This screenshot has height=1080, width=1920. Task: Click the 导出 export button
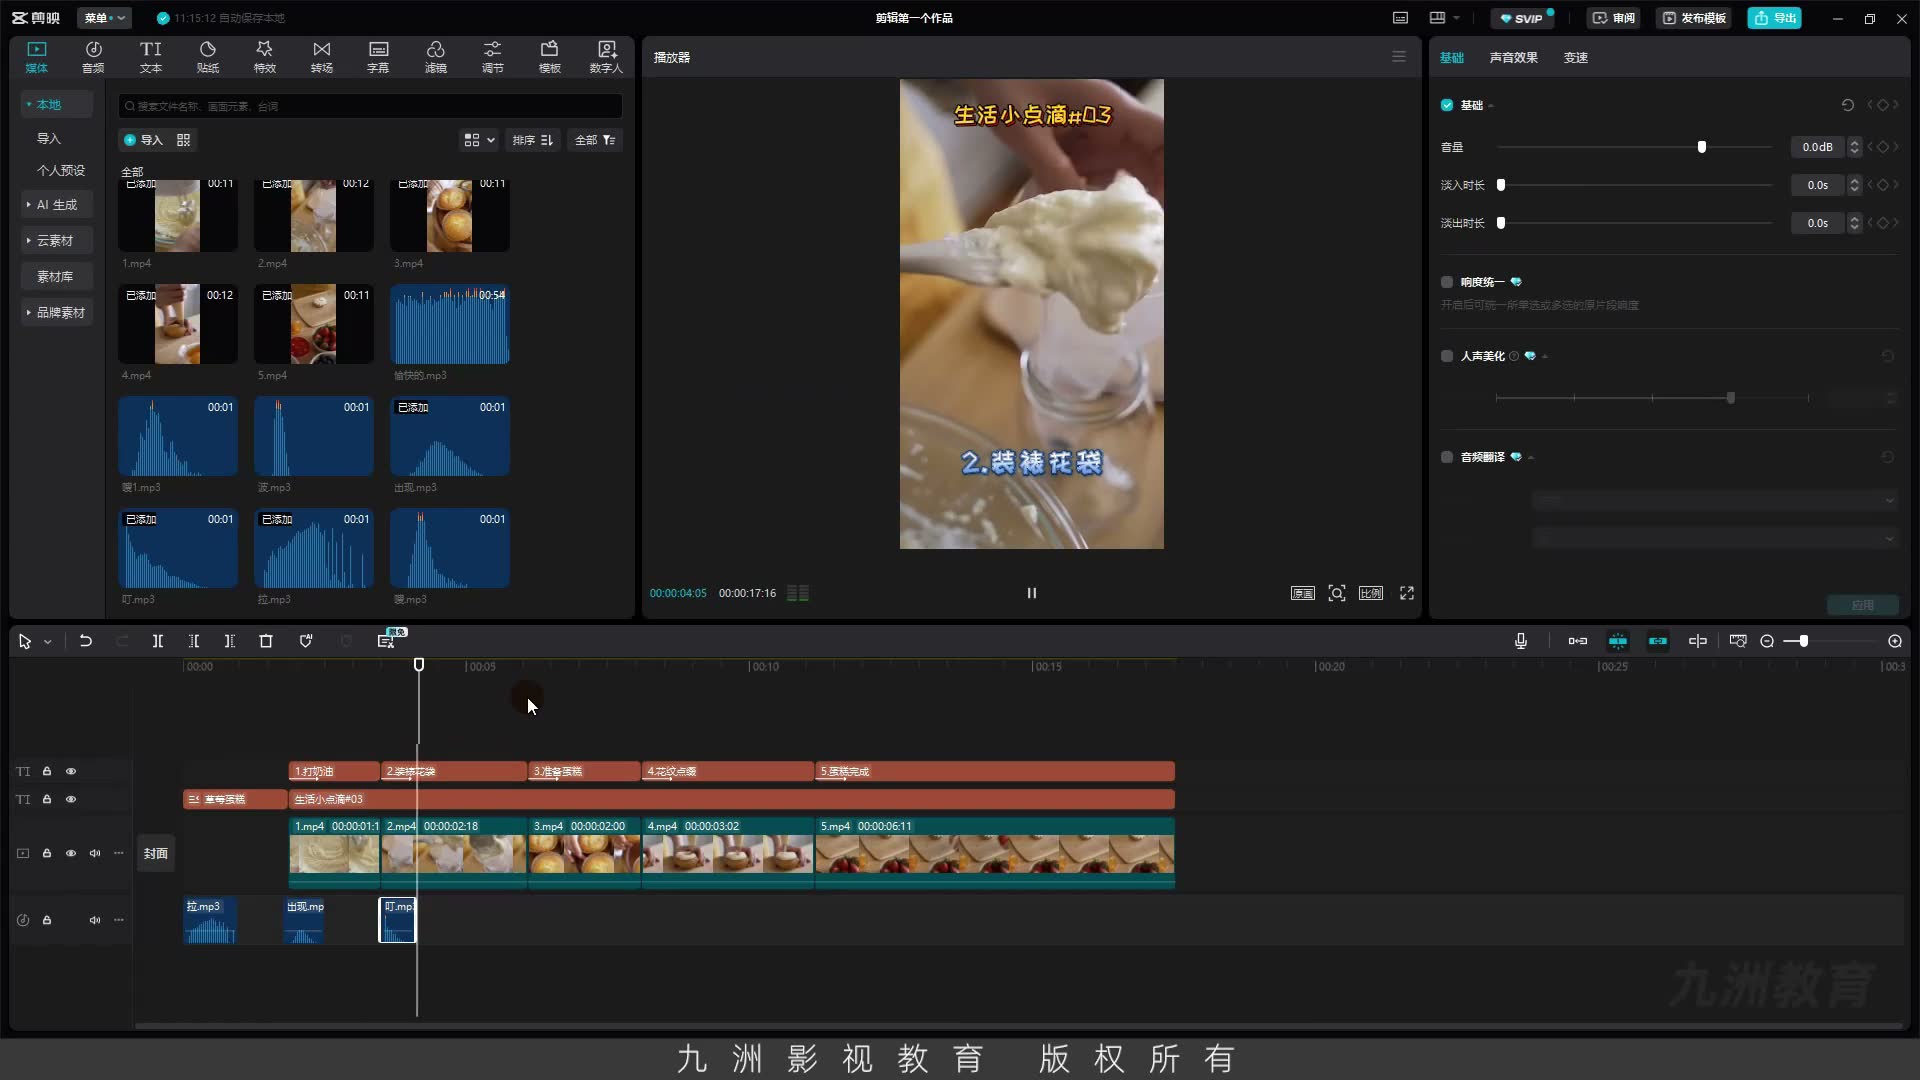point(1775,18)
